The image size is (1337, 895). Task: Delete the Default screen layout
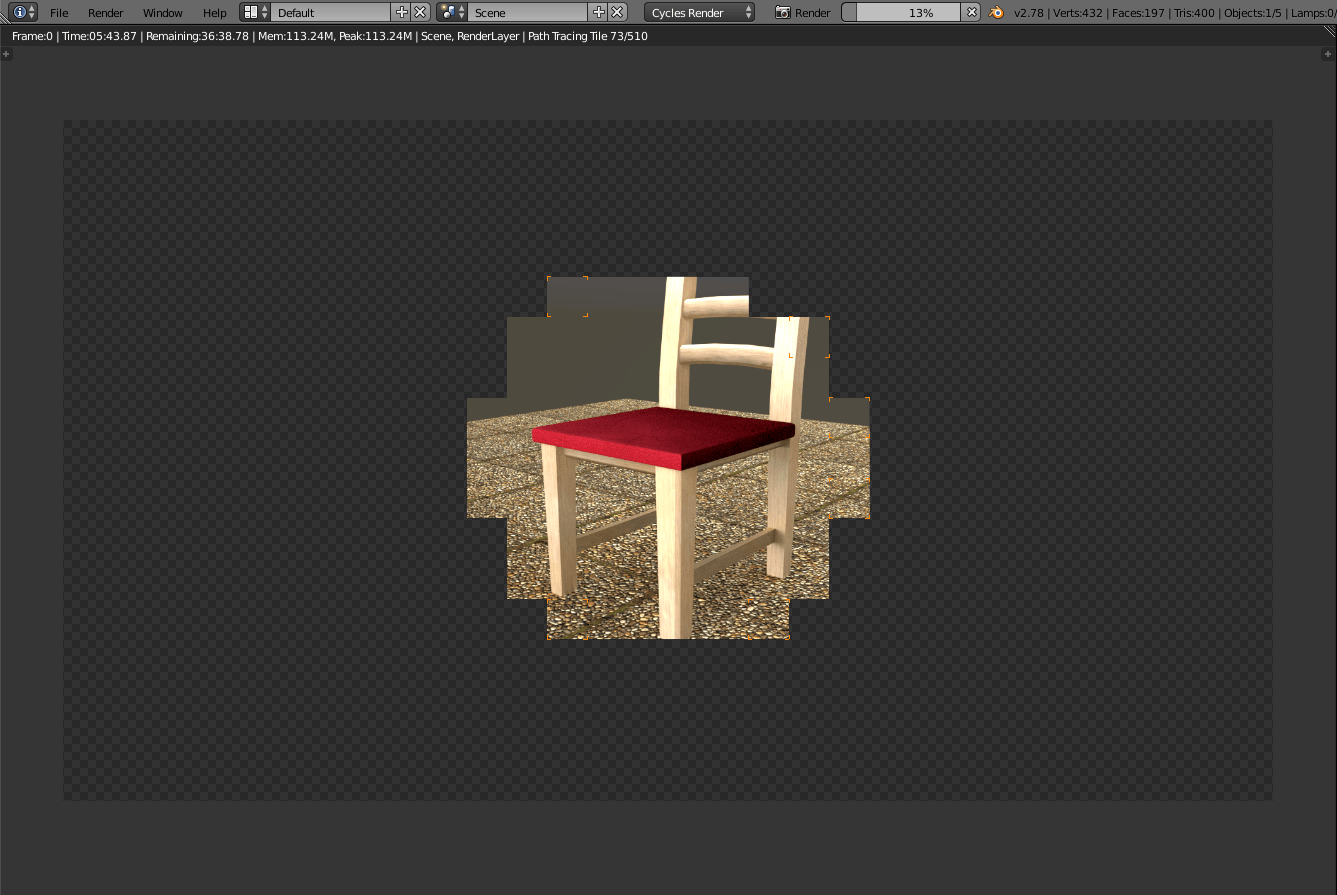coord(420,13)
